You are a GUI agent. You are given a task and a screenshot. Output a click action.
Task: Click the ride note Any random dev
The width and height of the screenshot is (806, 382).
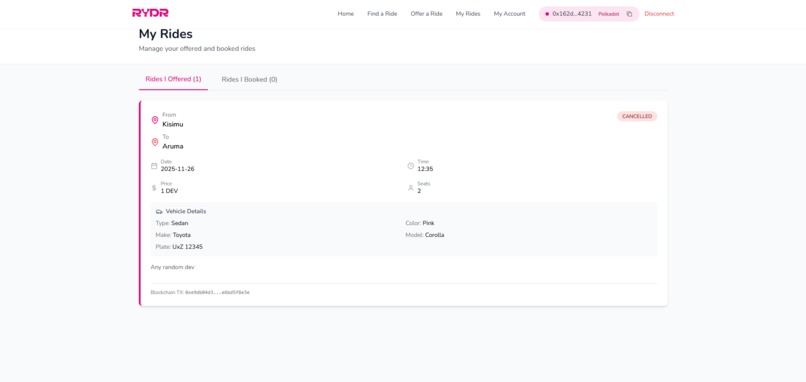tap(172, 267)
